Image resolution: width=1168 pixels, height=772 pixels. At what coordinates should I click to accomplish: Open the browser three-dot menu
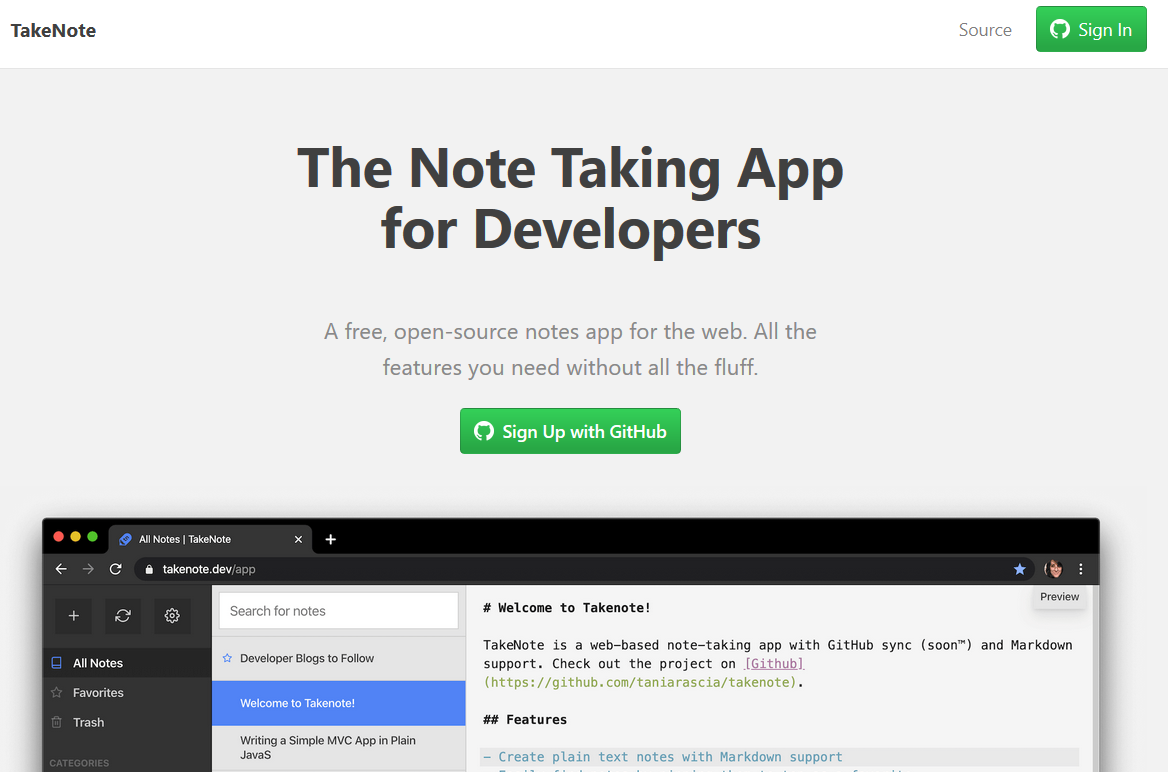[x=1080, y=568]
